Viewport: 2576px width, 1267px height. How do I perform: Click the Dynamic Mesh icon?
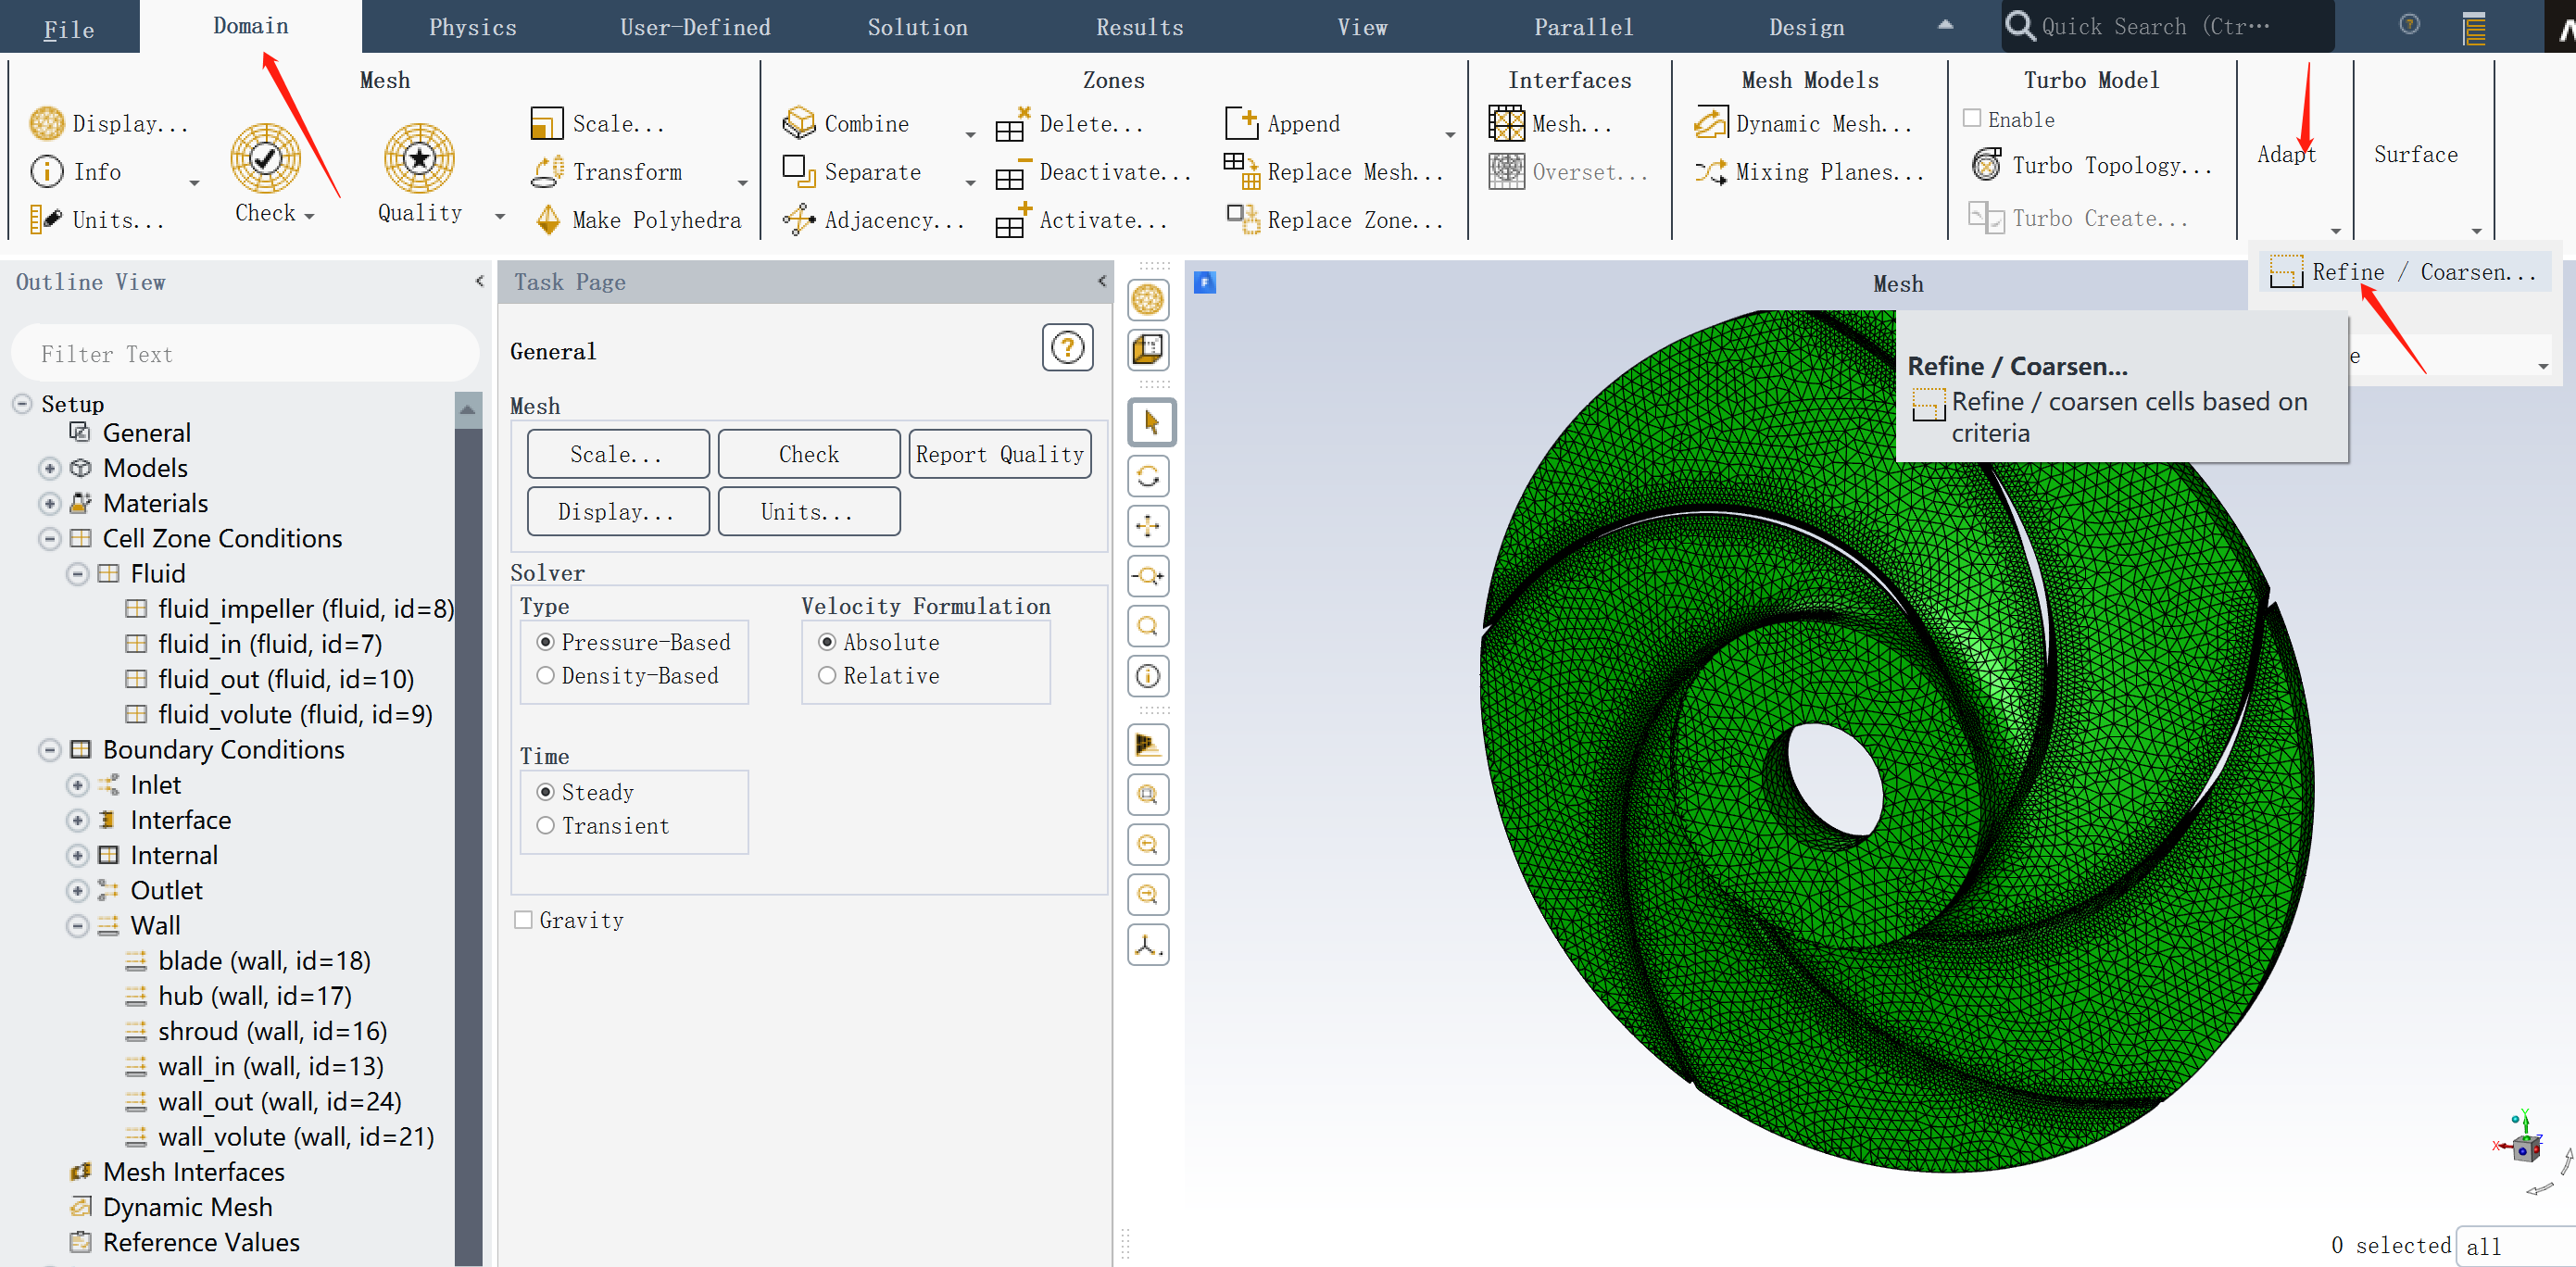[x=1710, y=123]
